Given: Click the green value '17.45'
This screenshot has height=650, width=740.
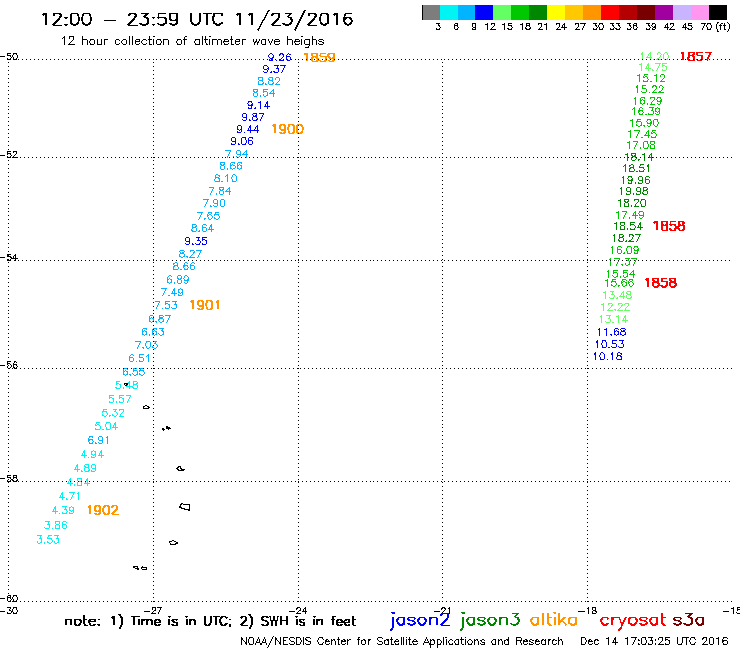Looking at the screenshot, I should 642,134.
